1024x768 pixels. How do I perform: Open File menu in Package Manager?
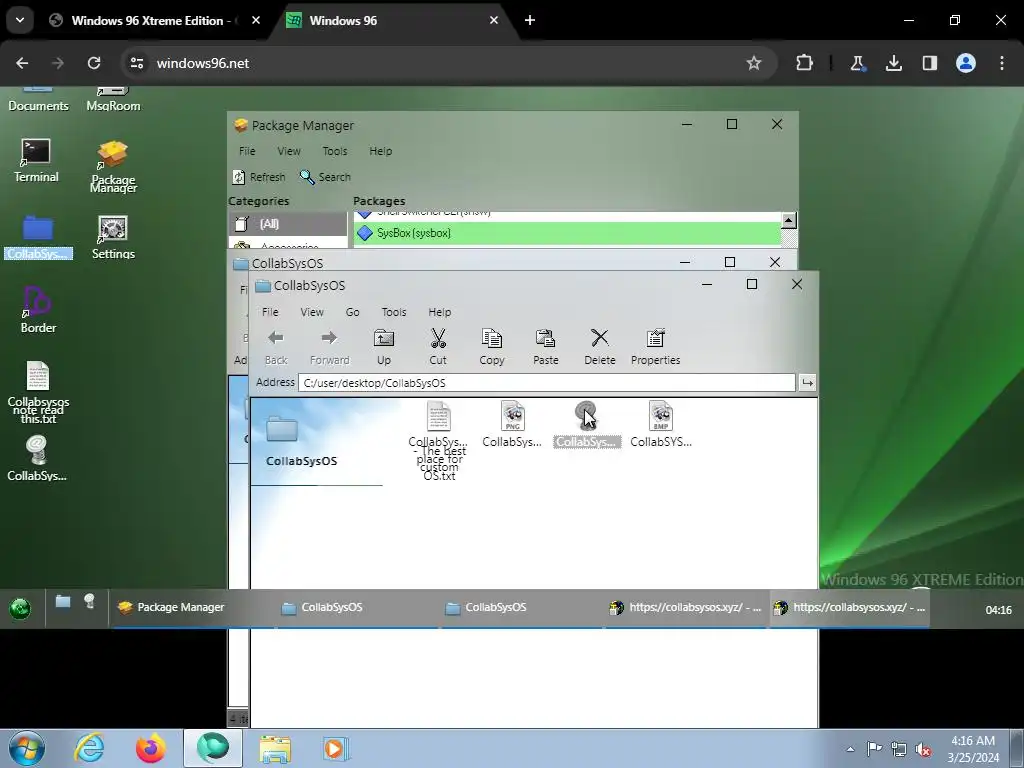coord(247,151)
